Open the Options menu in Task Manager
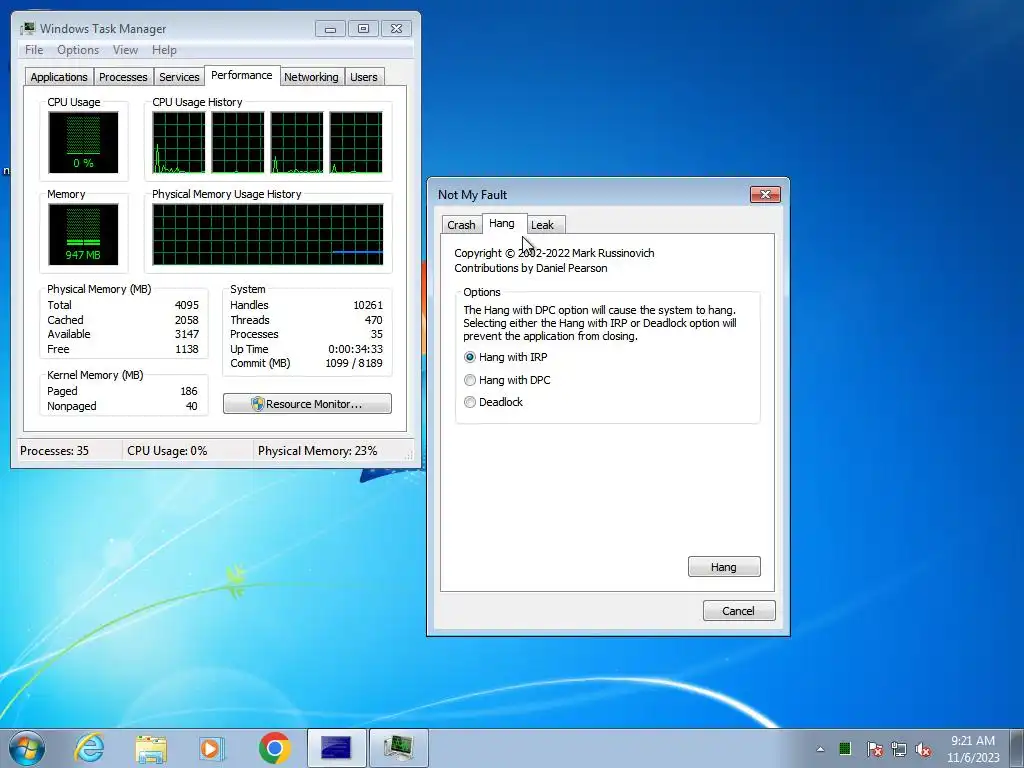Screen dimensions: 1024x768 [78, 50]
